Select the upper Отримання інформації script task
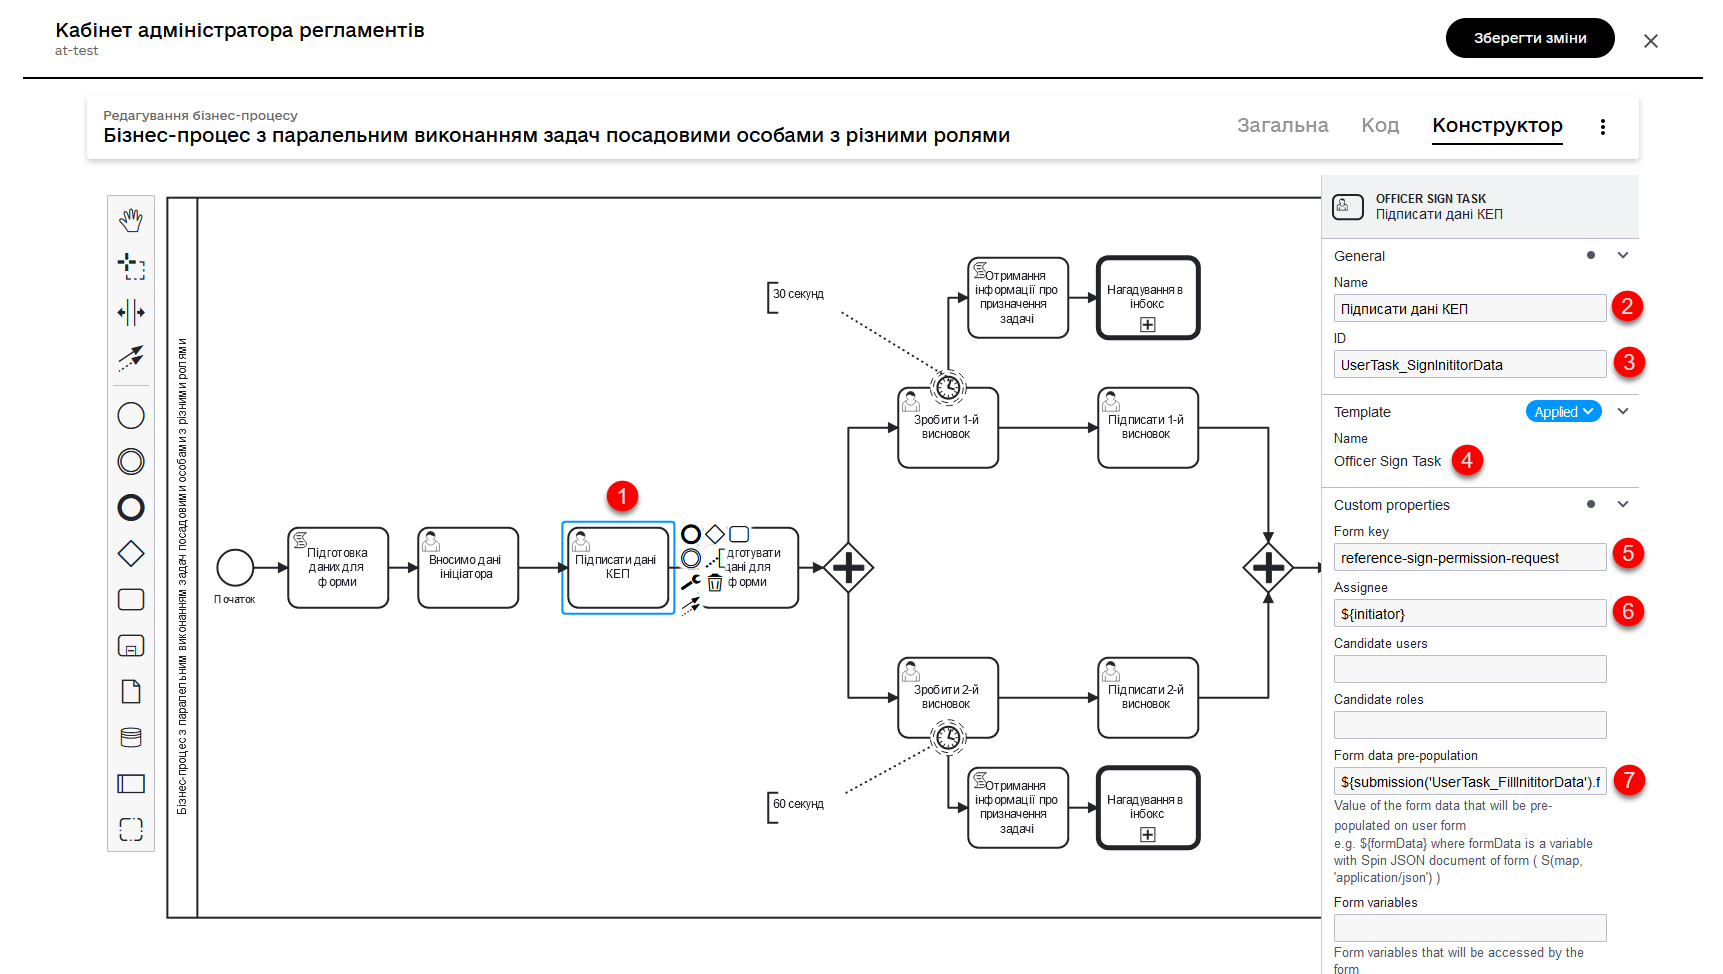The height and width of the screenshot is (974, 1723). pos(1018,298)
